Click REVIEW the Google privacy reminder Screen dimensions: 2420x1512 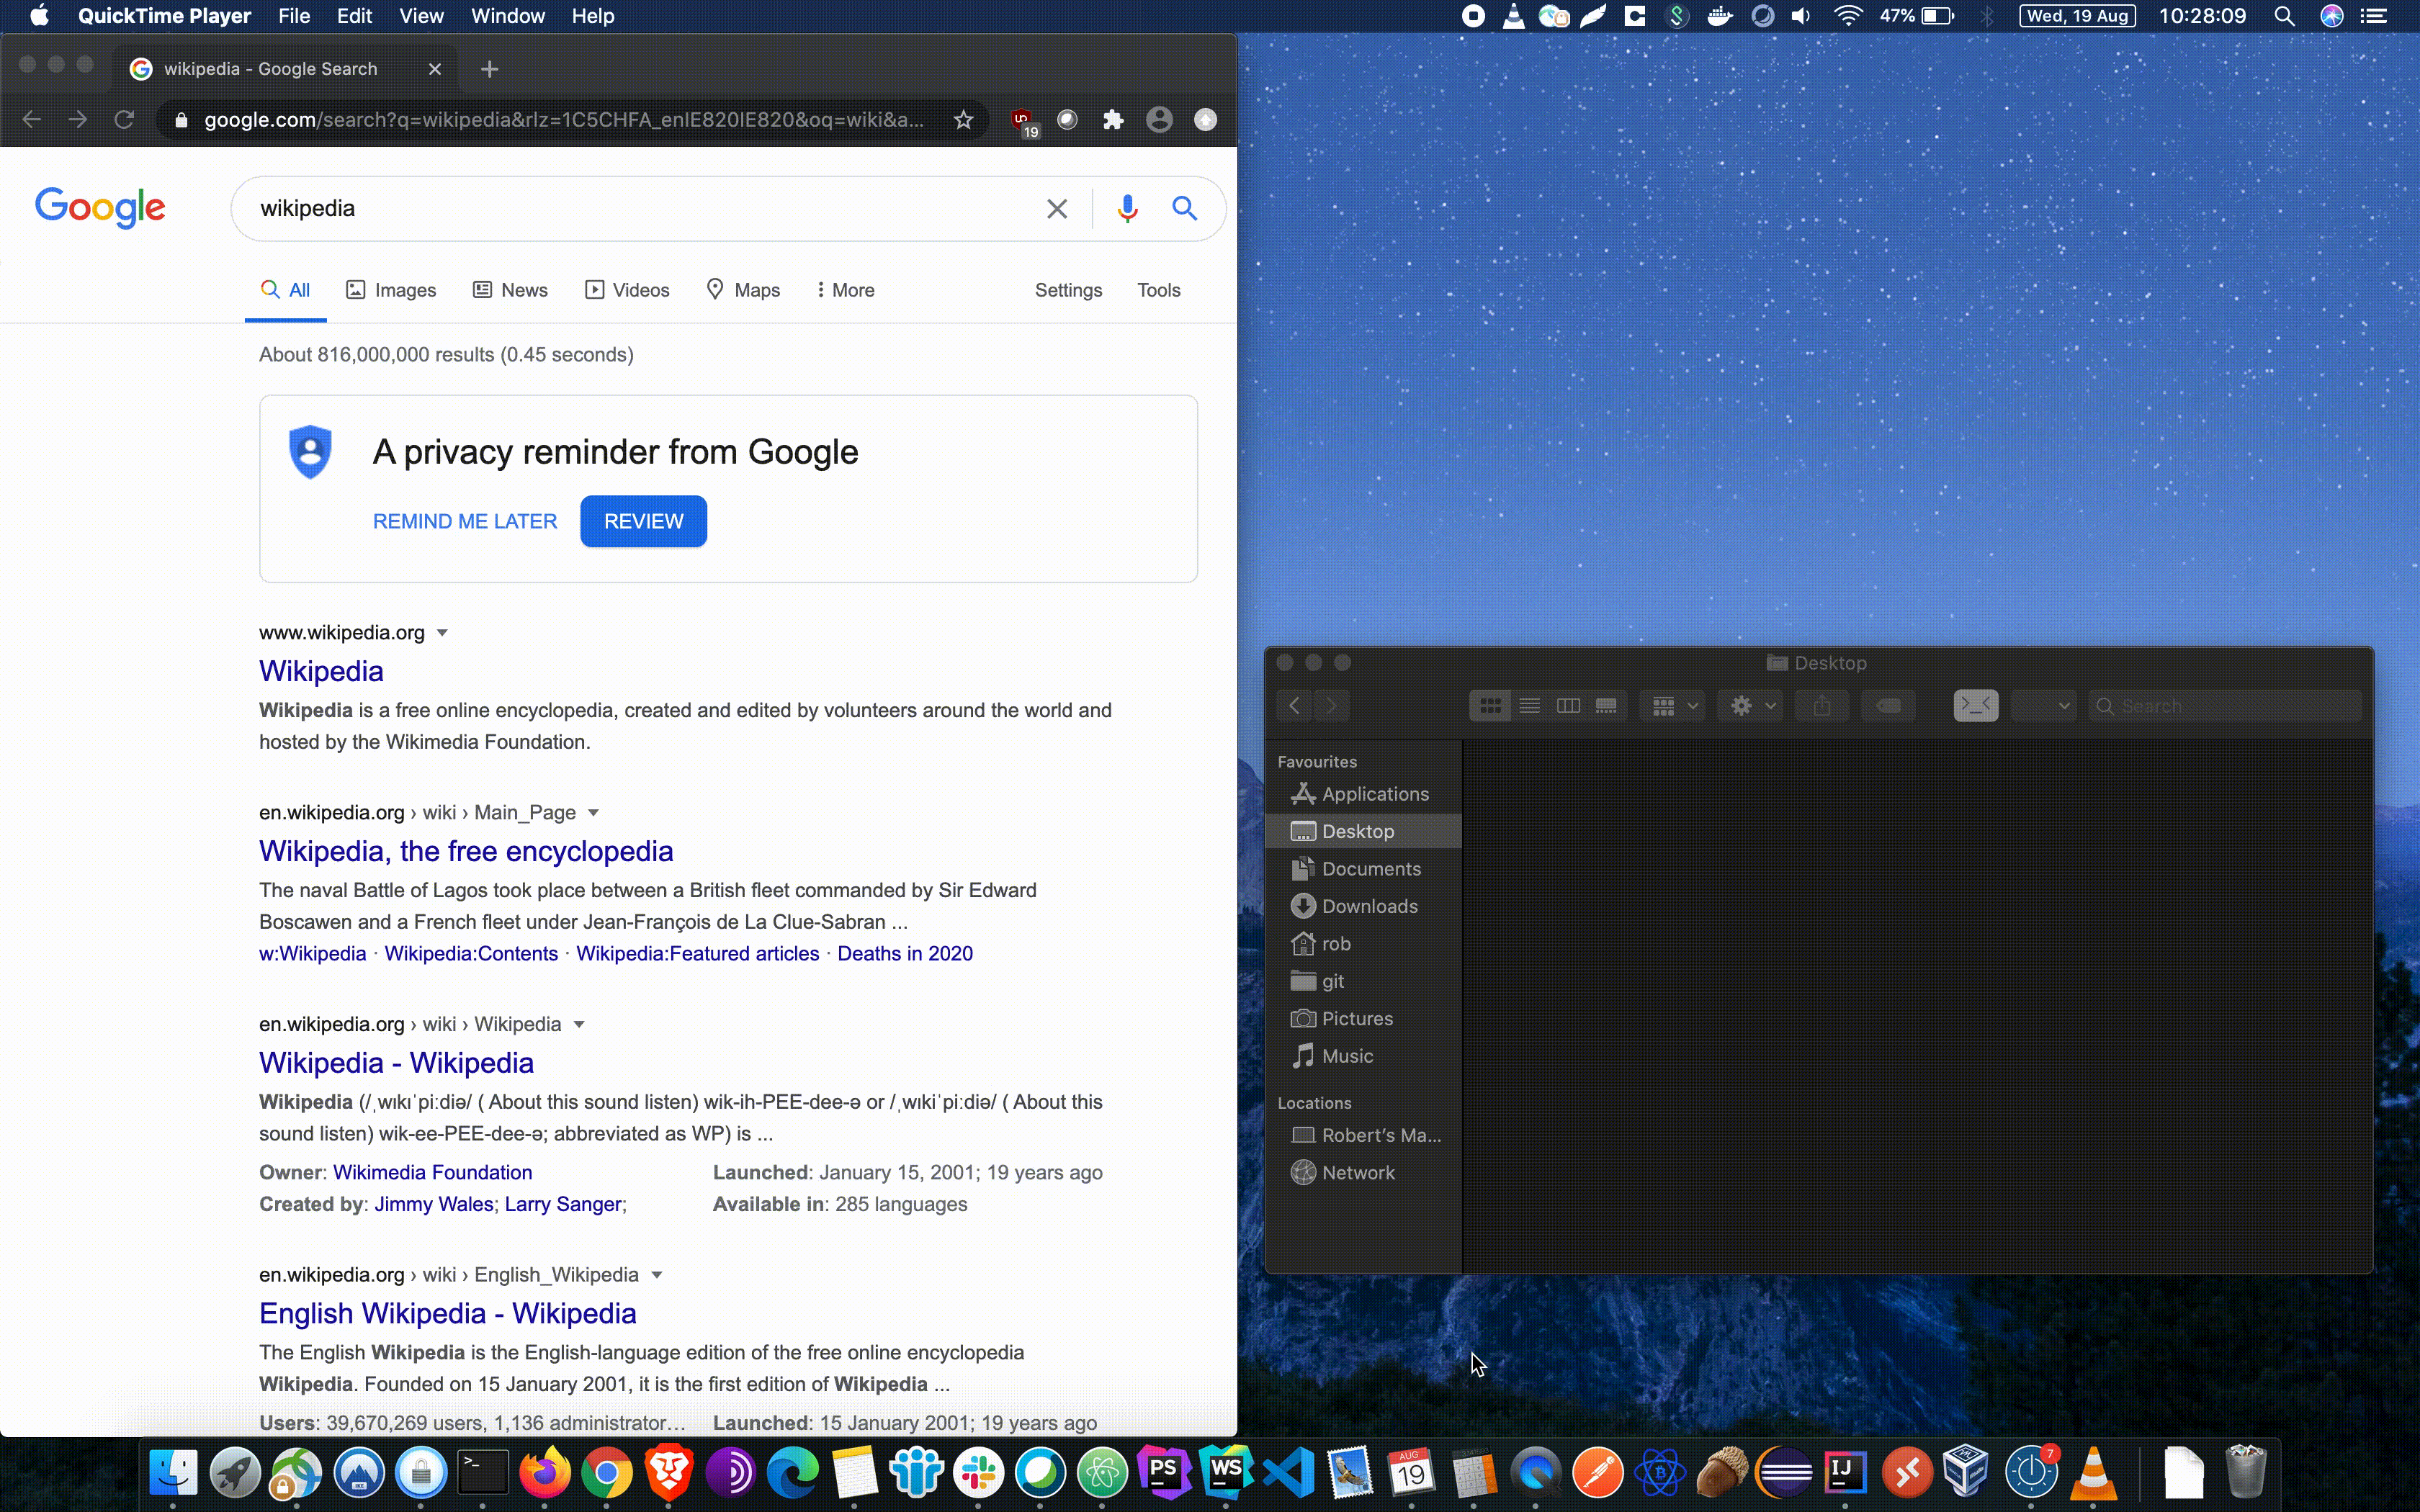[645, 521]
